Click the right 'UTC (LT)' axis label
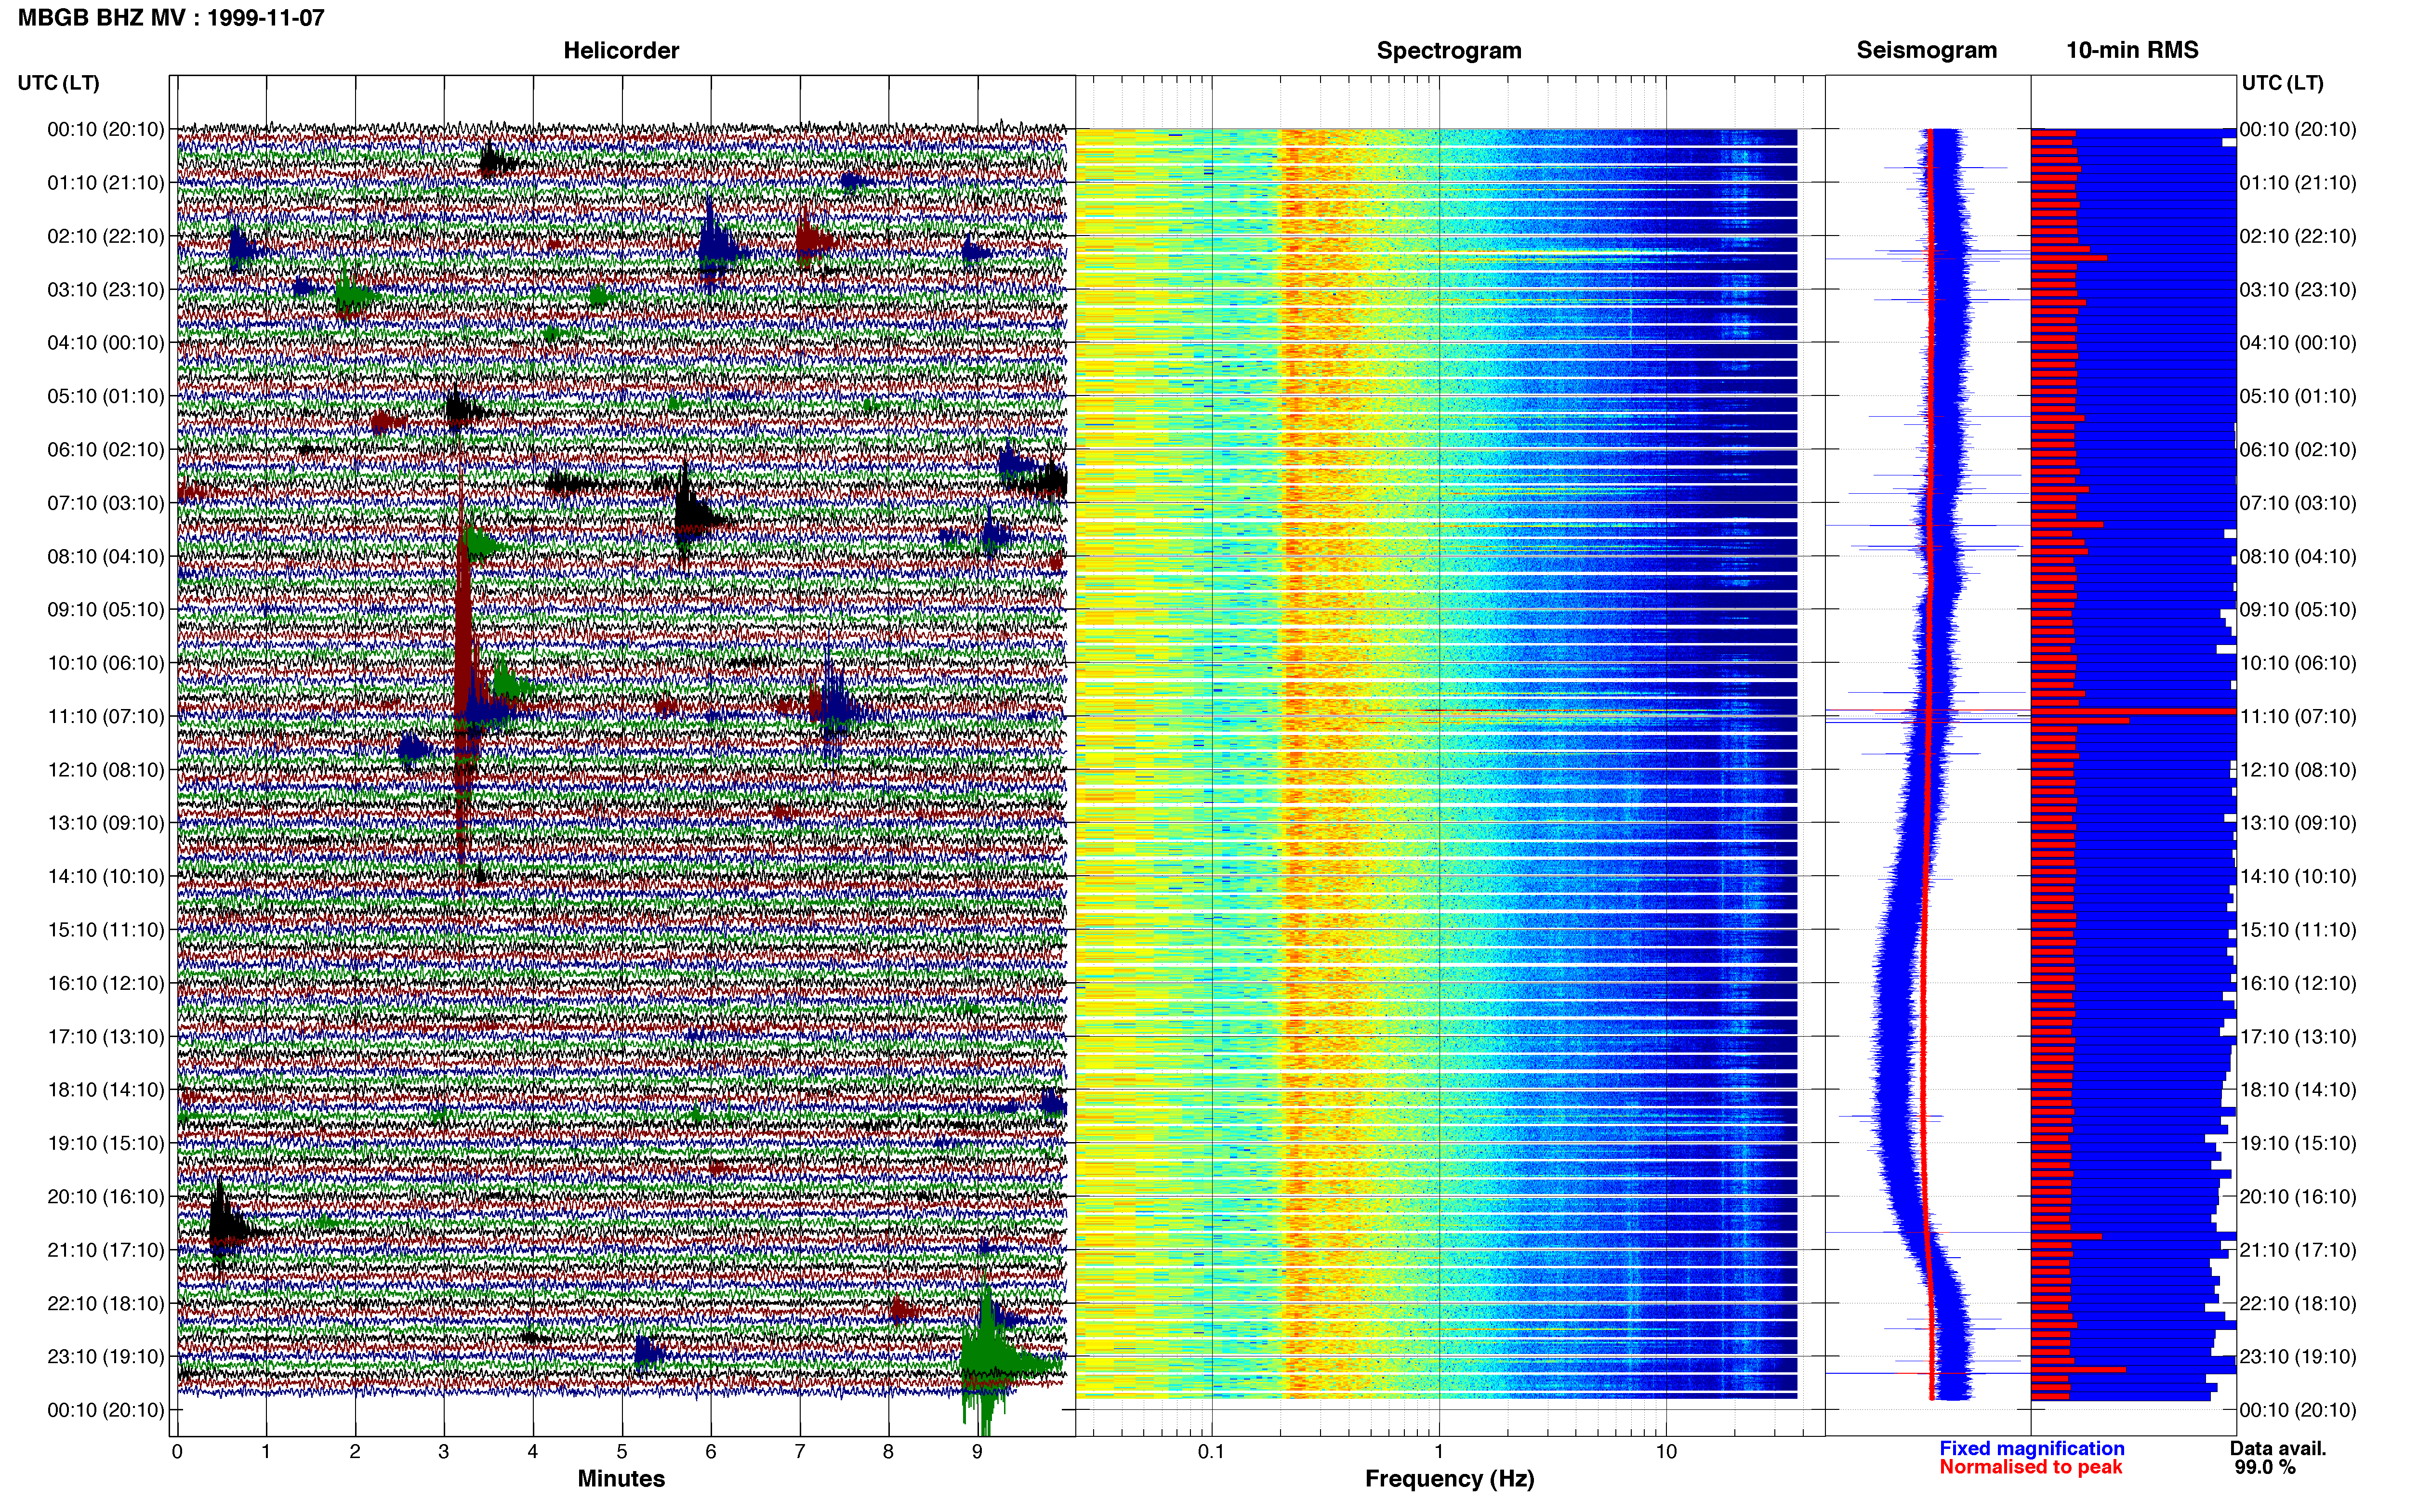 (x=2282, y=83)
